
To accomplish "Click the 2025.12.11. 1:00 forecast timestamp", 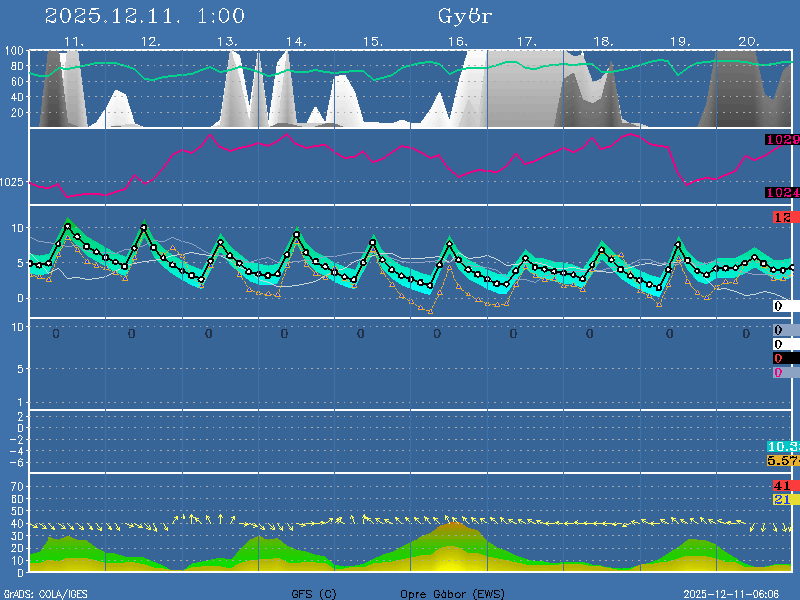I will click(145, 16).
